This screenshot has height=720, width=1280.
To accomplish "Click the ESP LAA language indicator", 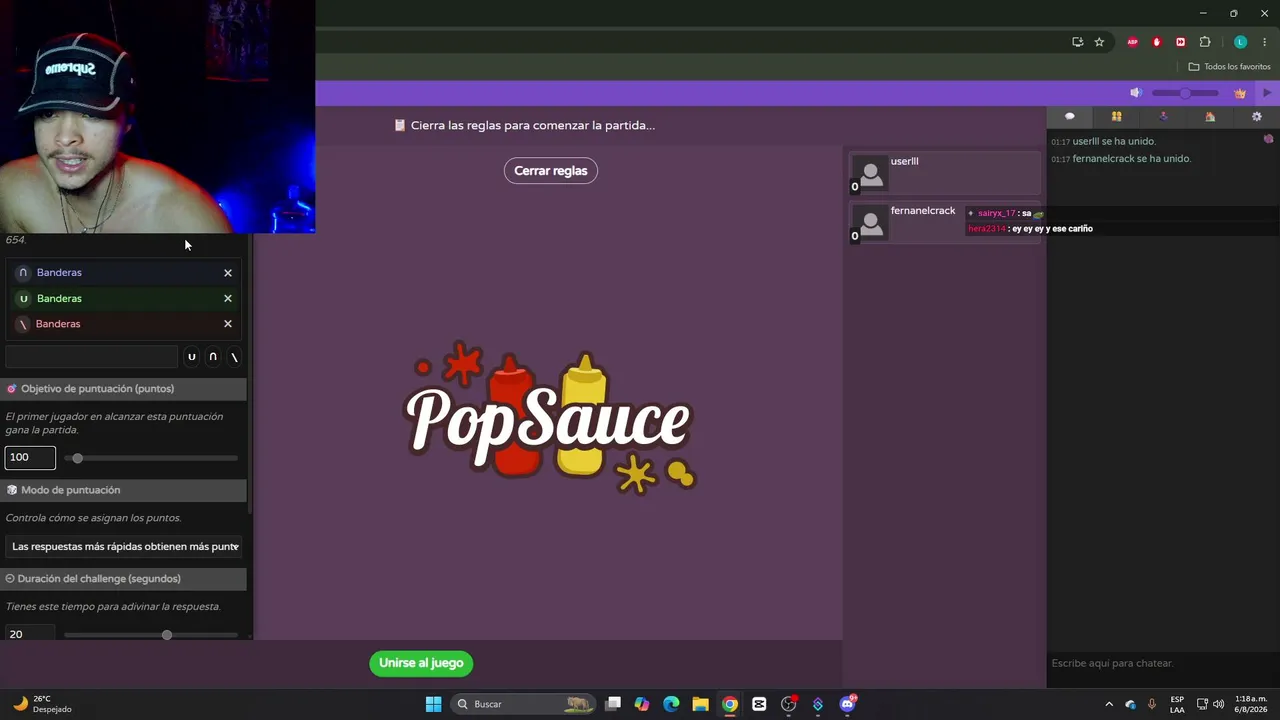I will pos(1177,704).
